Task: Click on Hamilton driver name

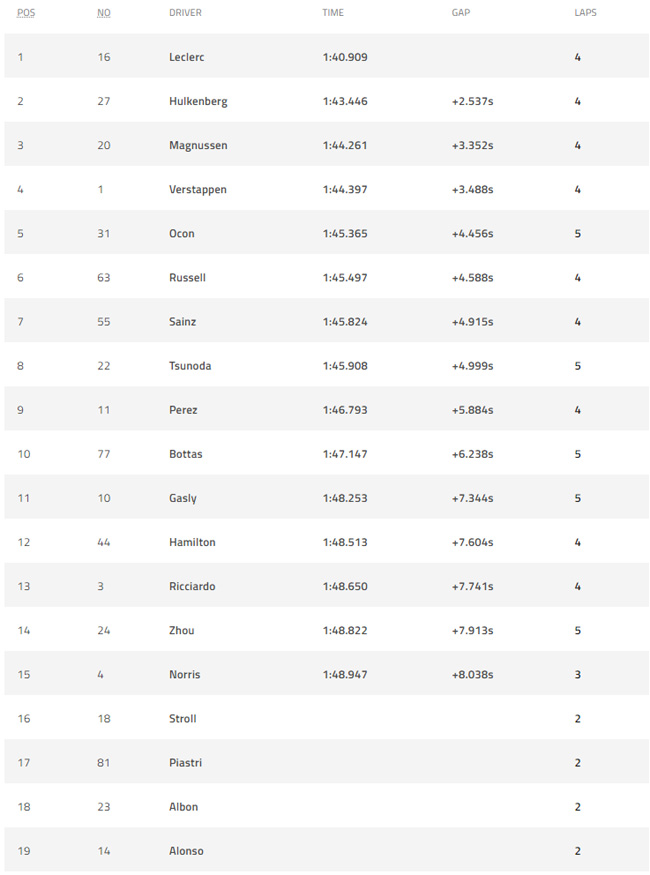Action: tap(192, 542)
